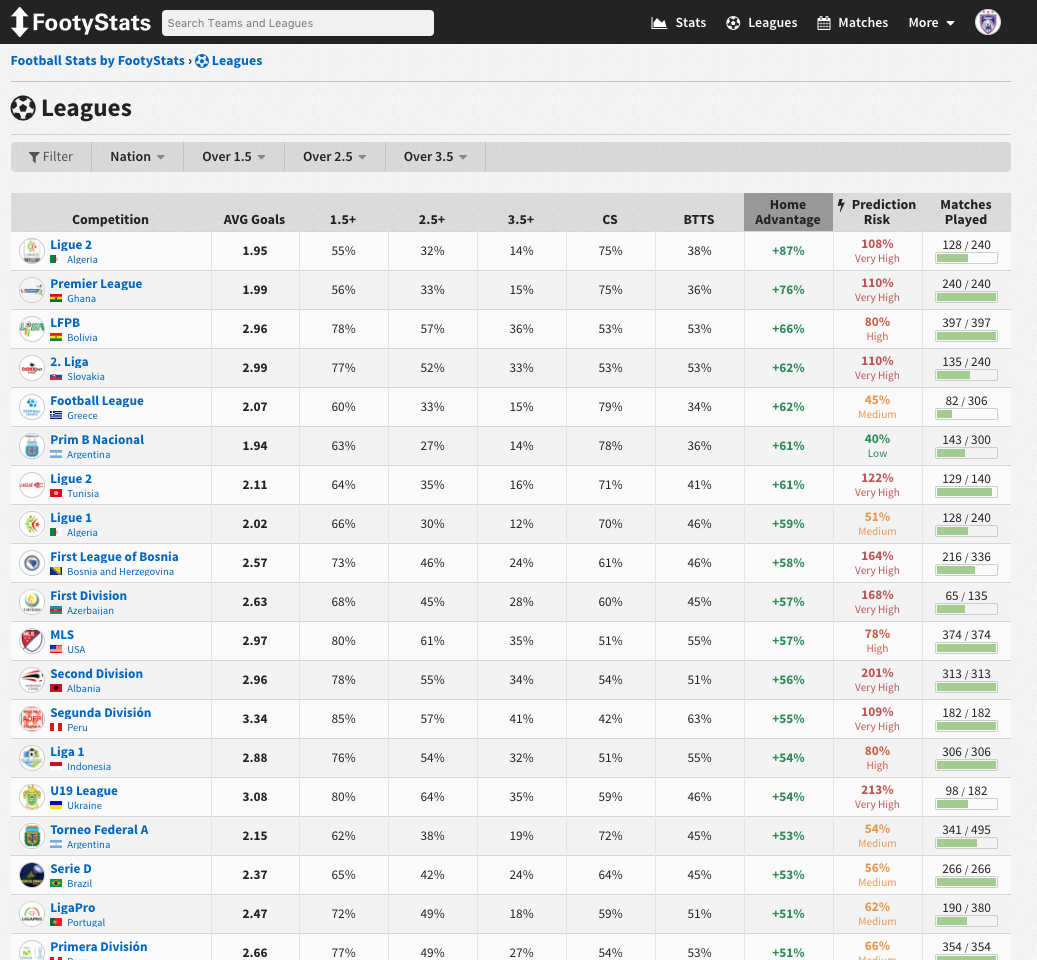Screen dimensions: 1037x960
Task: Click the Football Stats by FootyStats breadcrumb
Action: [x=97, y=60]
